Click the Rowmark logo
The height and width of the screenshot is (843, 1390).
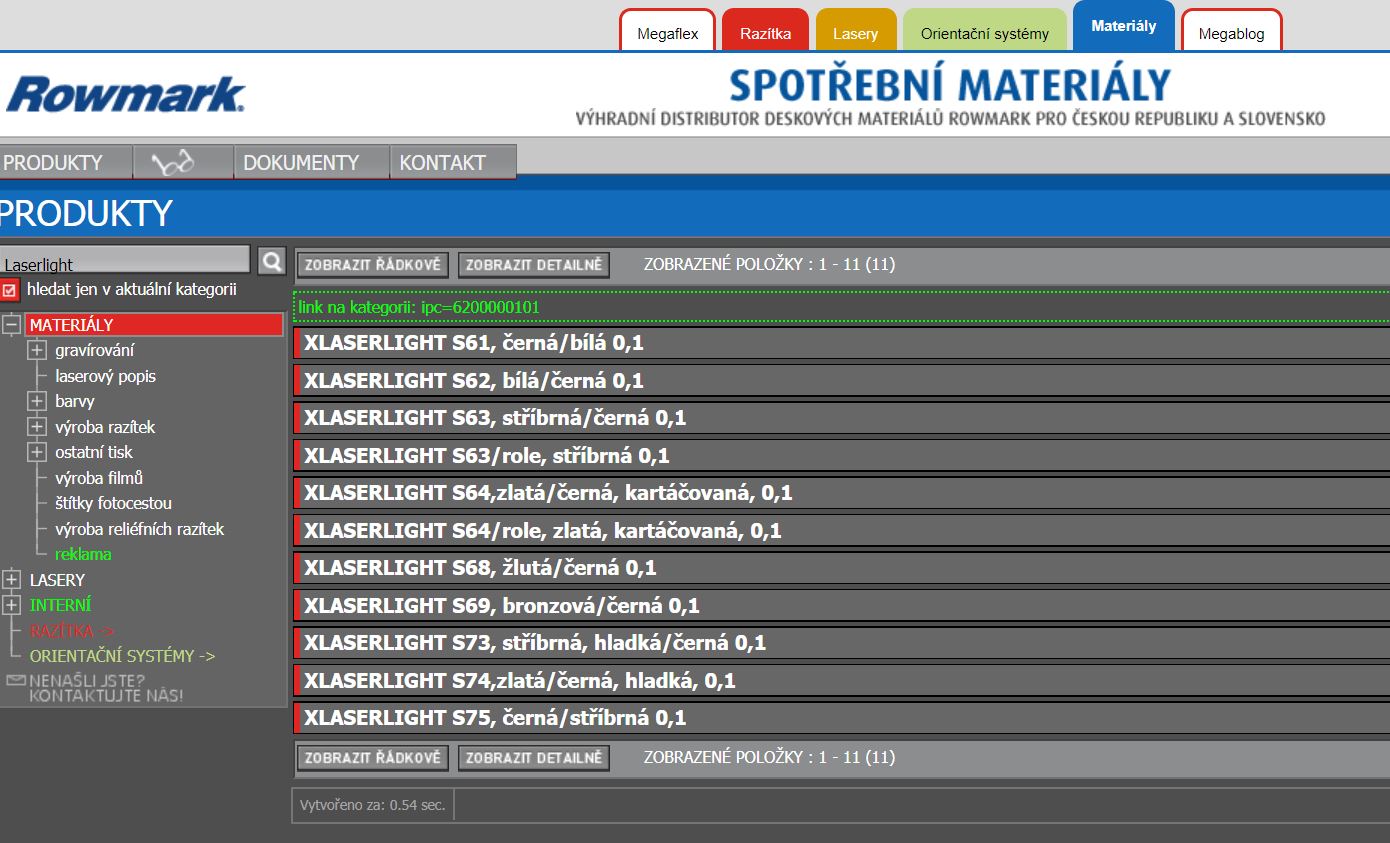coord(126,95)
